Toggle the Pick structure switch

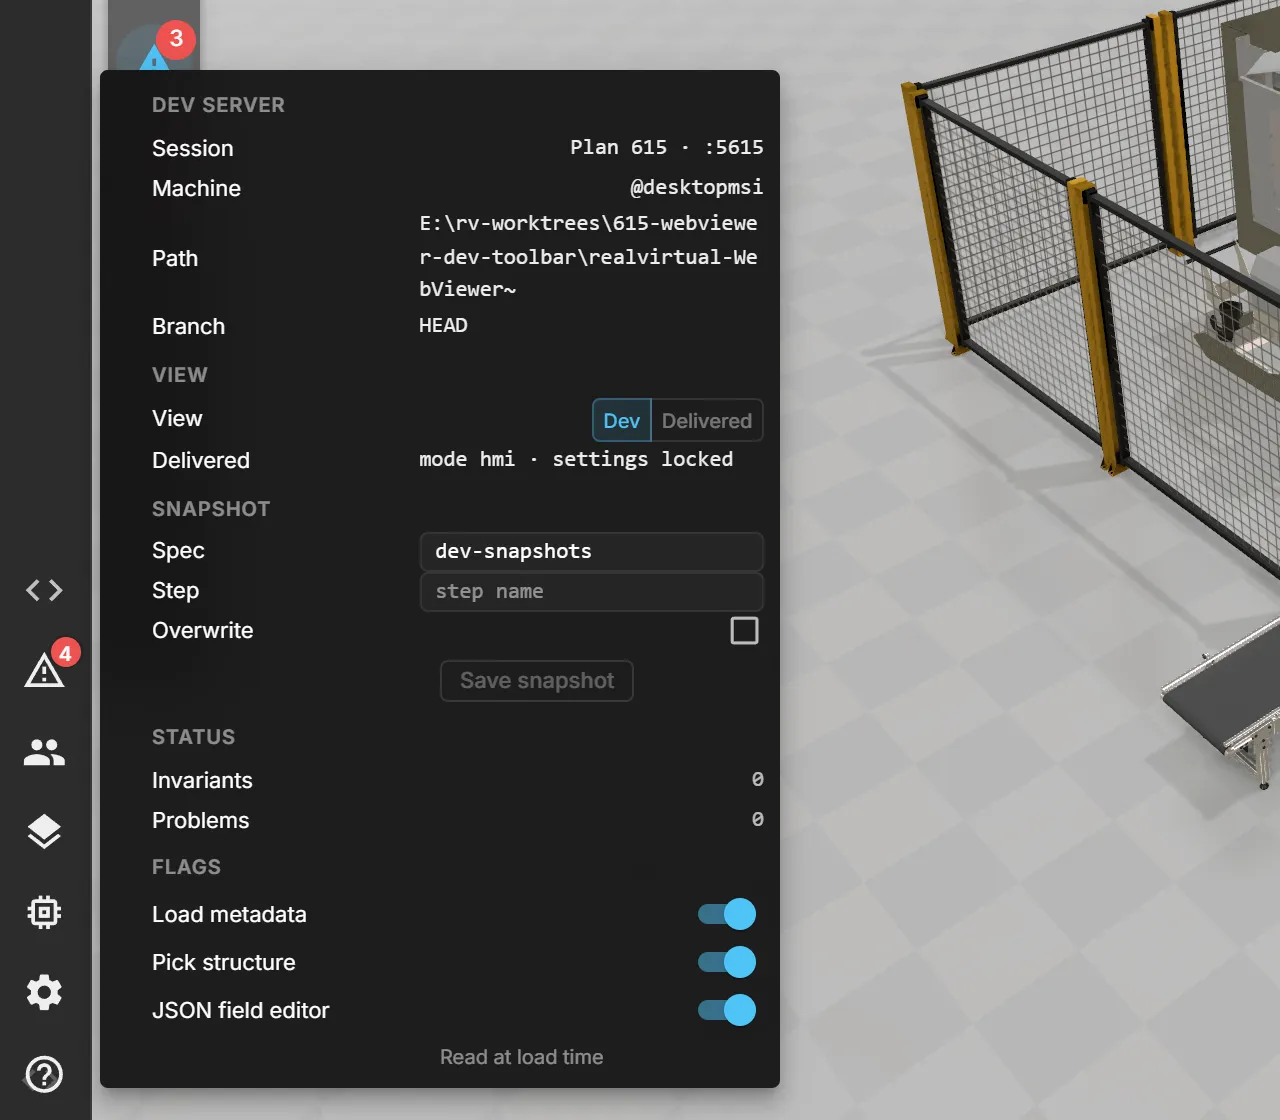[727, 962]
